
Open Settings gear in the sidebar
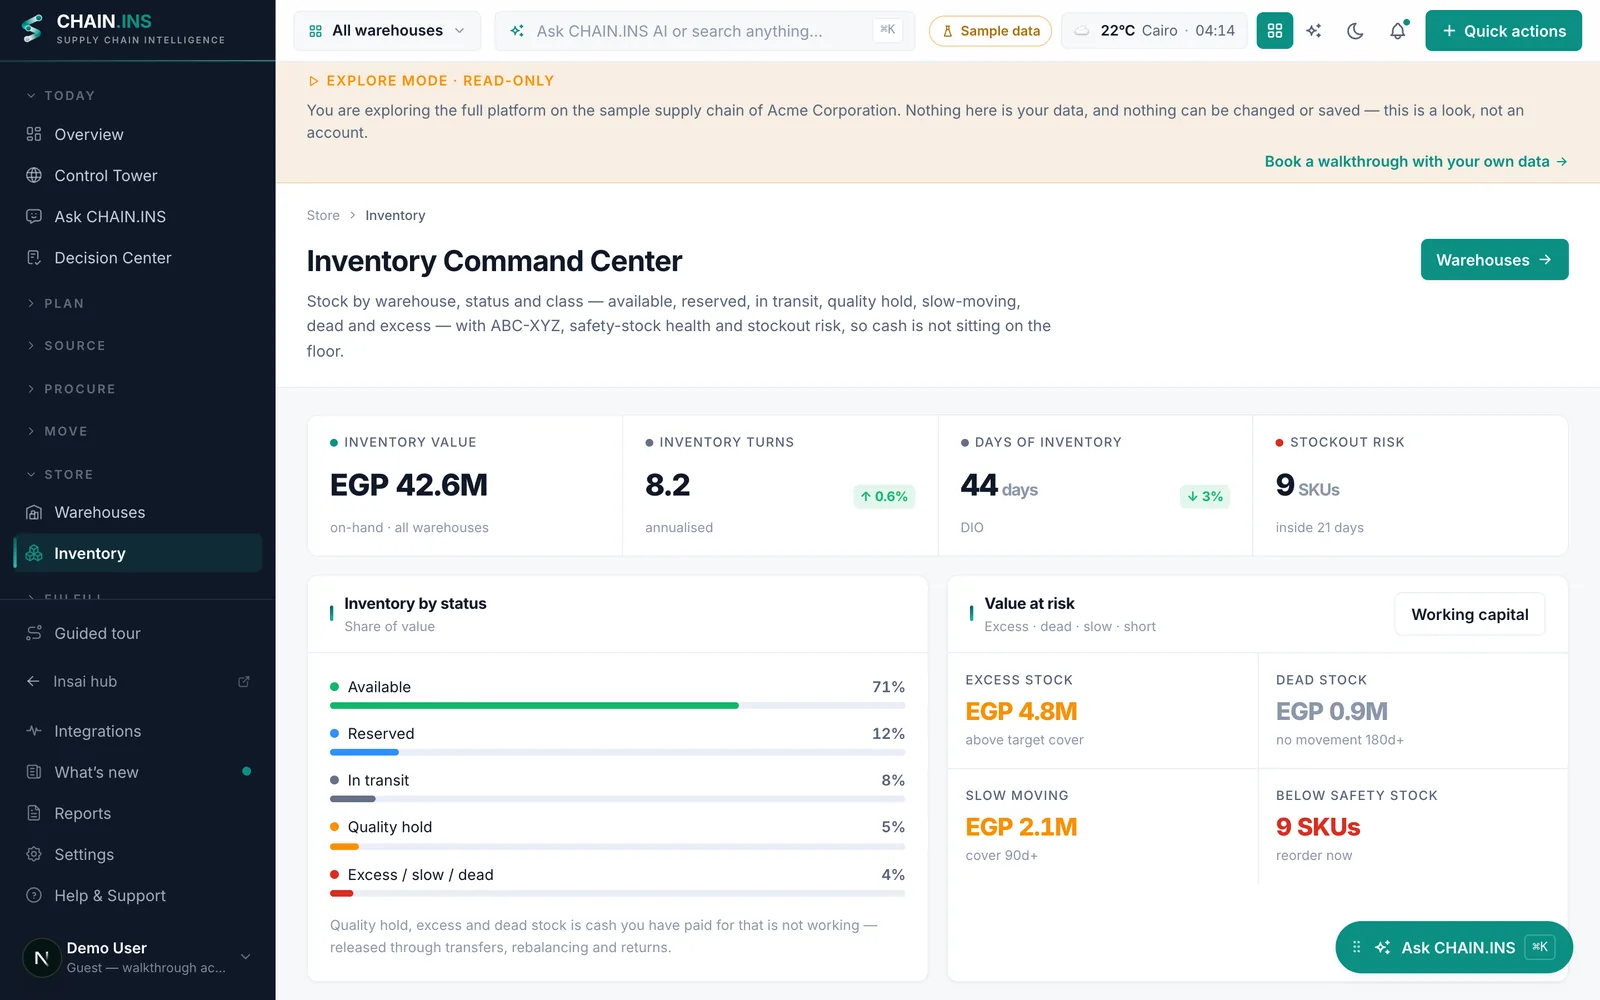pyautogui.click(x=34, y=854)
